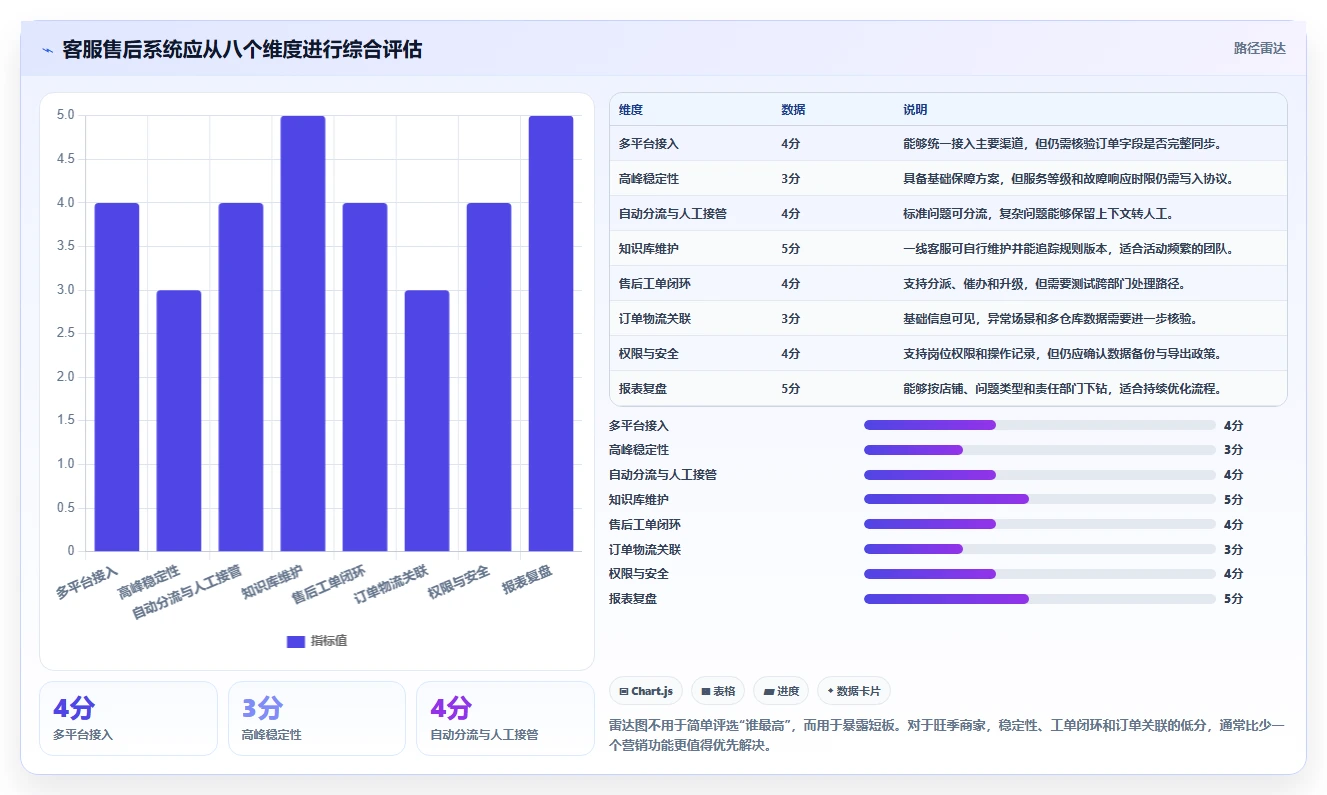
Task: Click the description starting '支持分派、催办和升级'
Action: 1044,284
